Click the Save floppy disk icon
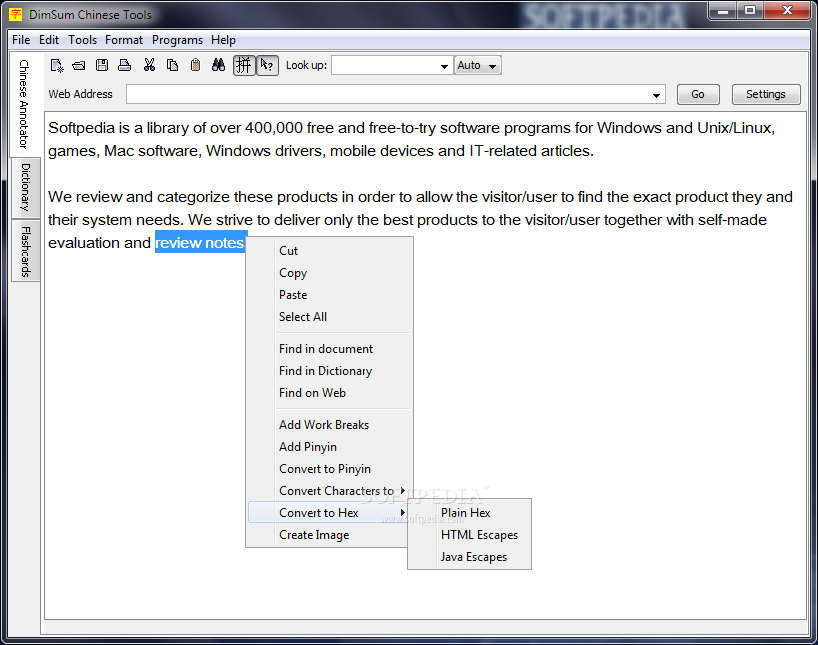 point(102,65)
